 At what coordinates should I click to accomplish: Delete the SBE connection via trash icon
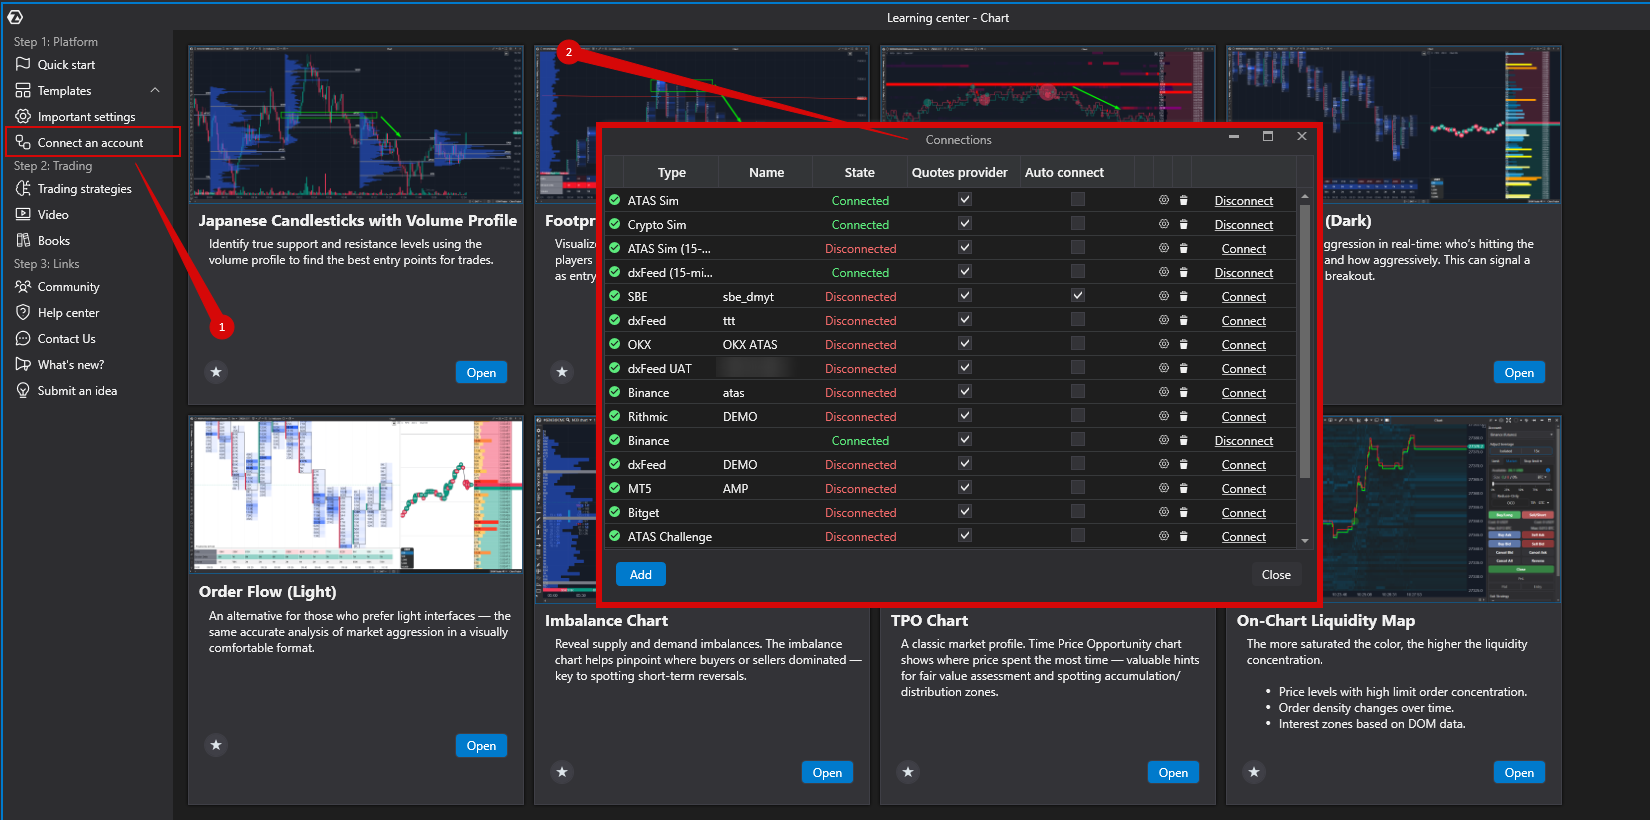tap(1184, 296)
